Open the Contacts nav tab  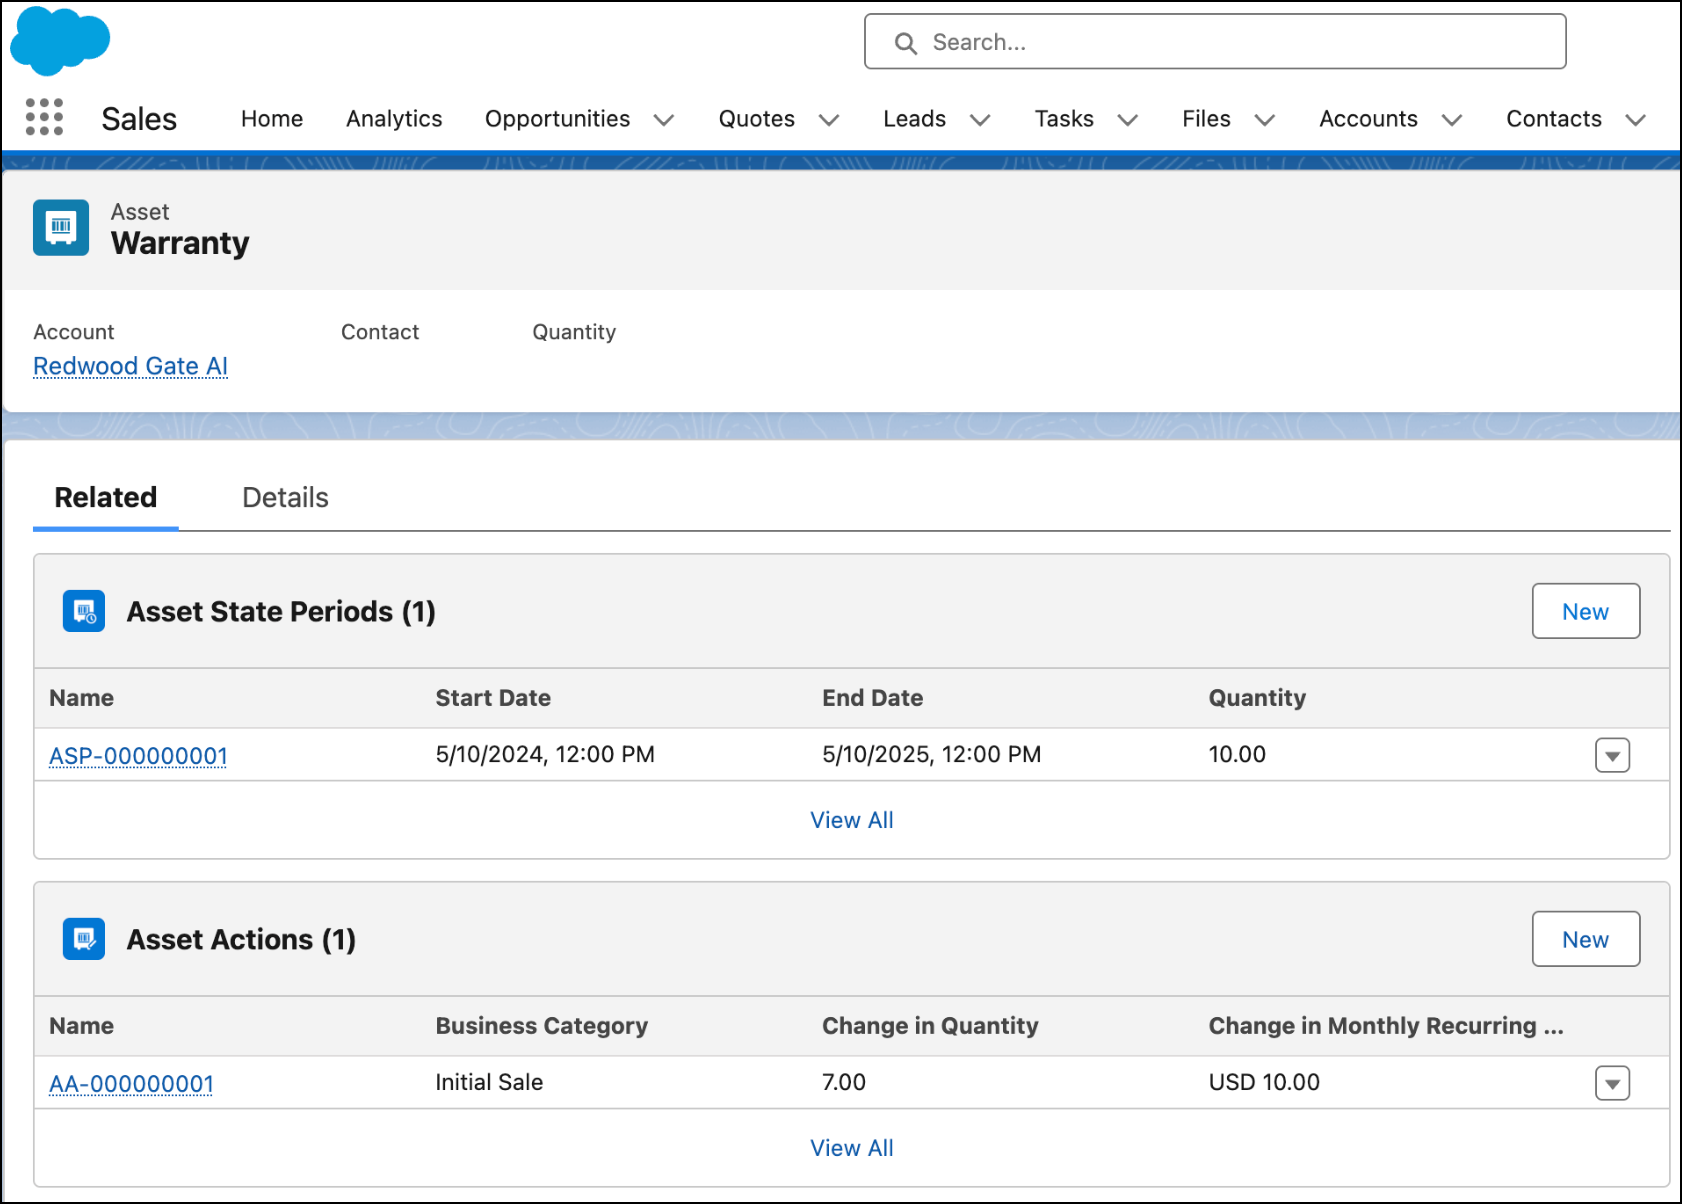coord(1554,119)
